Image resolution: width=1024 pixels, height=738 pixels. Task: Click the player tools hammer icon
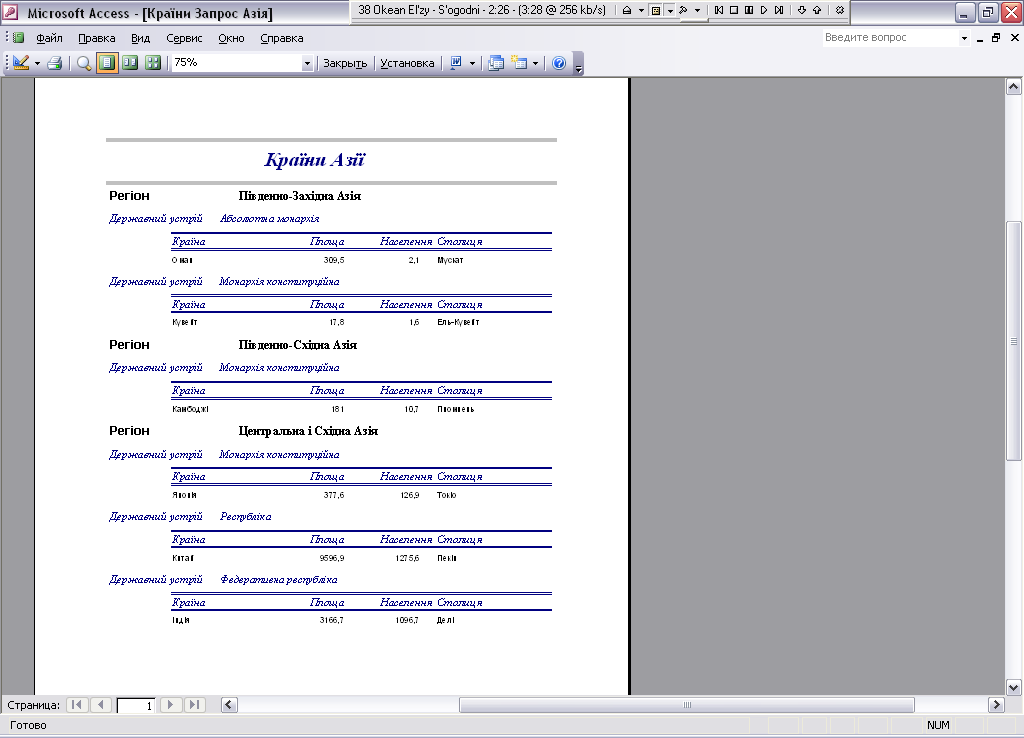tap(684, 10)
